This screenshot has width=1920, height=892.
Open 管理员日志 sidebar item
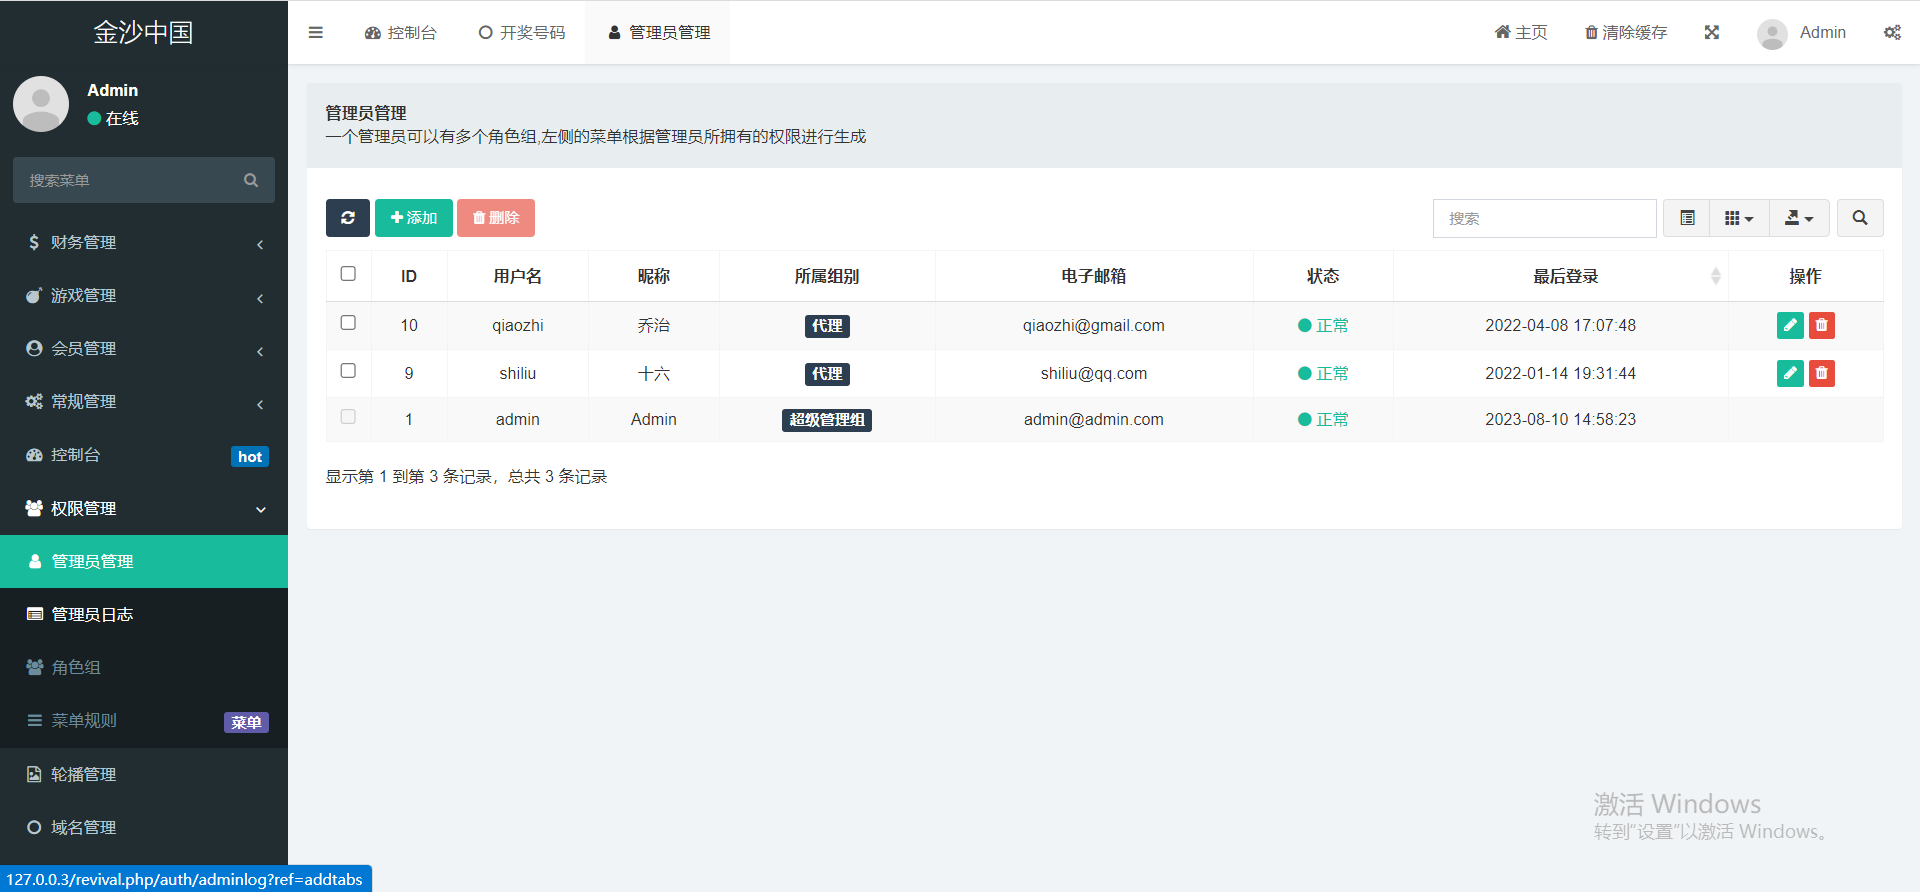[x=144, y=614]
